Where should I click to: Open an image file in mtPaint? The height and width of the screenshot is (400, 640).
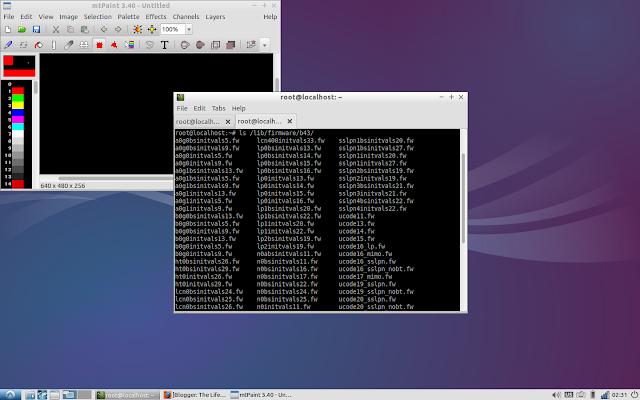22,29
